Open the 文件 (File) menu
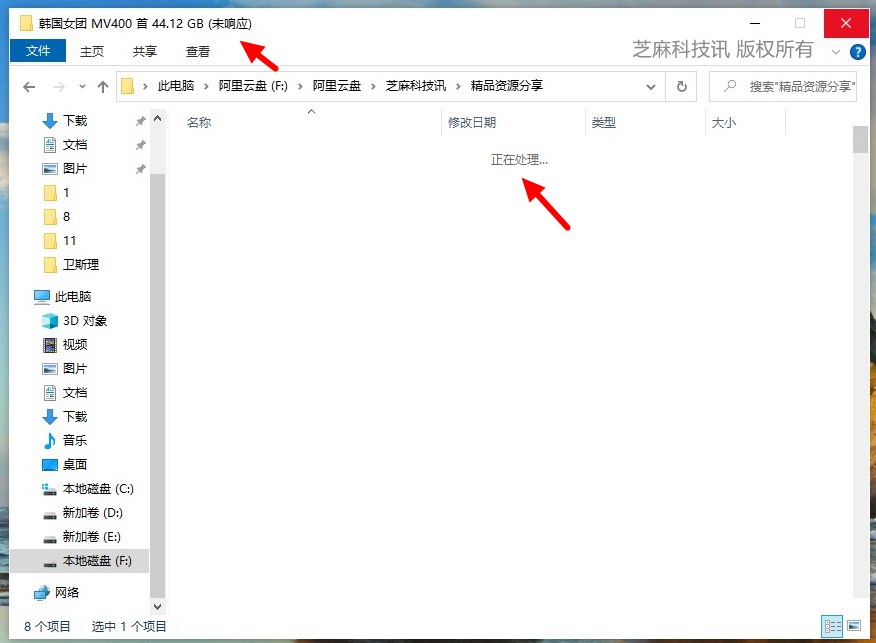The height and width of the screenshot is (643, 876). (37, 51)
